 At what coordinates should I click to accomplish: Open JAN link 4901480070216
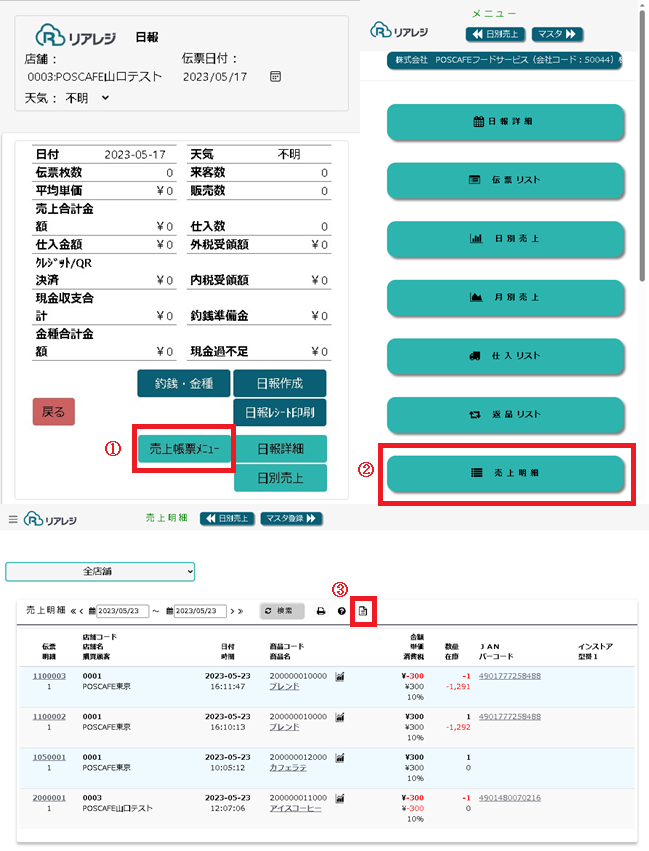tap(510, 798)
